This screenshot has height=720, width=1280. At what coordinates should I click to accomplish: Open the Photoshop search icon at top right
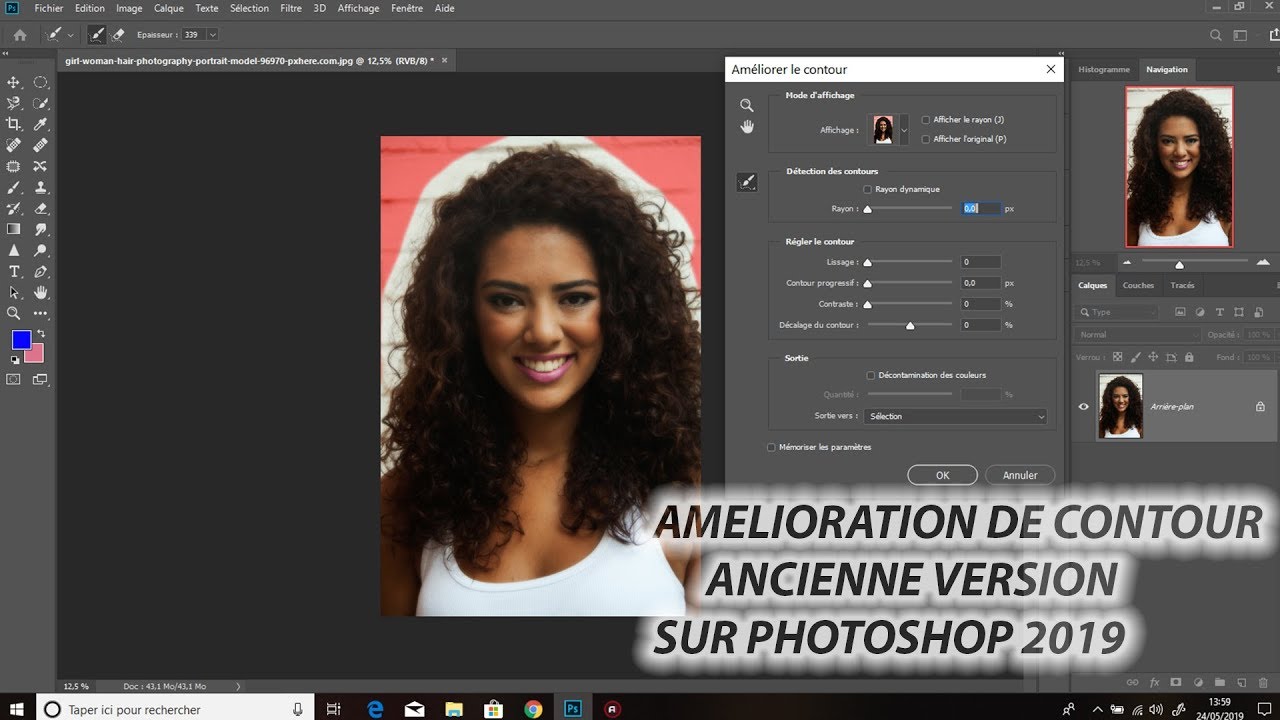coord(1216,34)
